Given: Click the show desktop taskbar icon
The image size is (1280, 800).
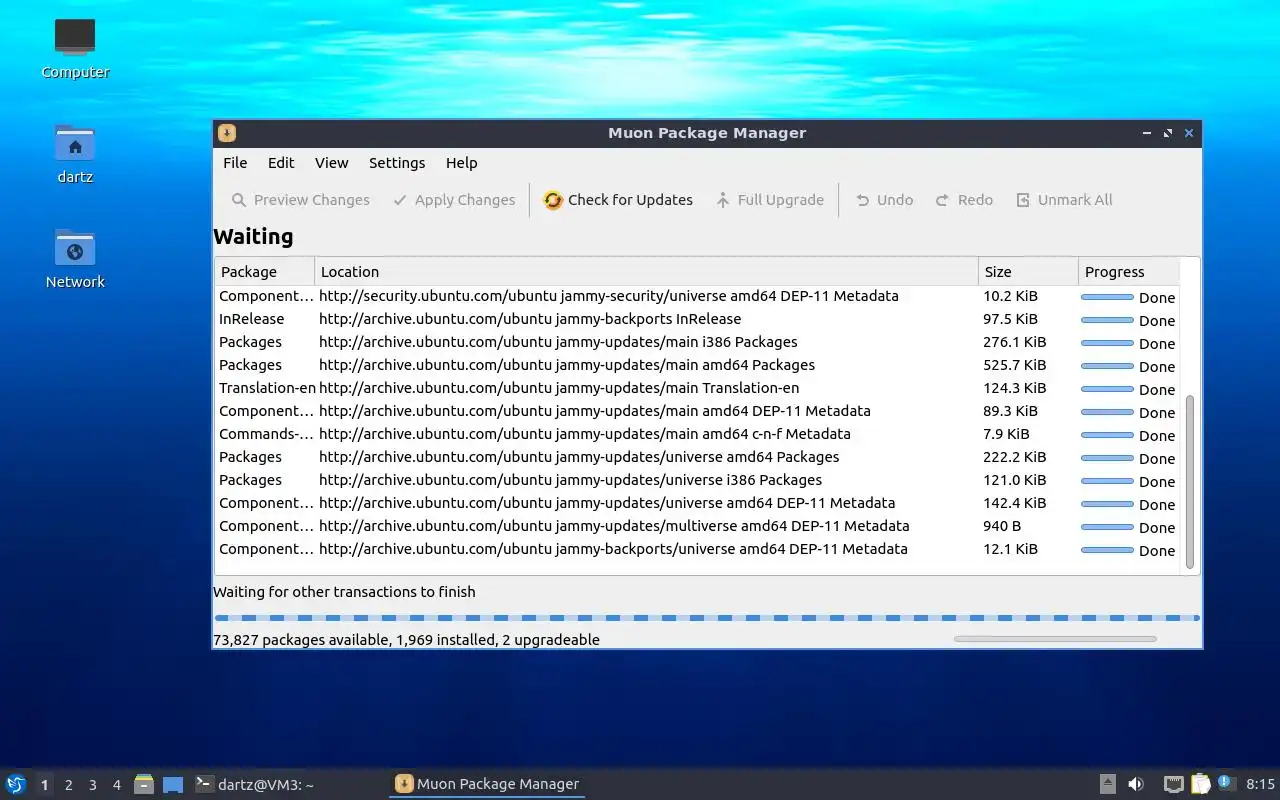Looking at the screenshot, I should (x=173, y=785).
